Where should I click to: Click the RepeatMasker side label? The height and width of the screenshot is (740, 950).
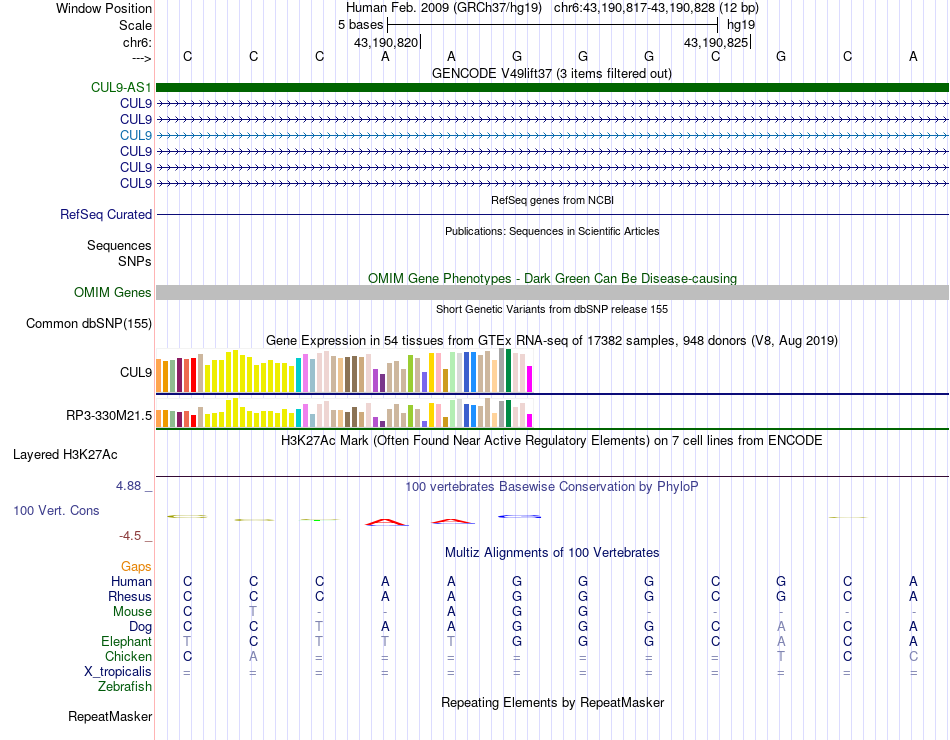click(110, 716)
